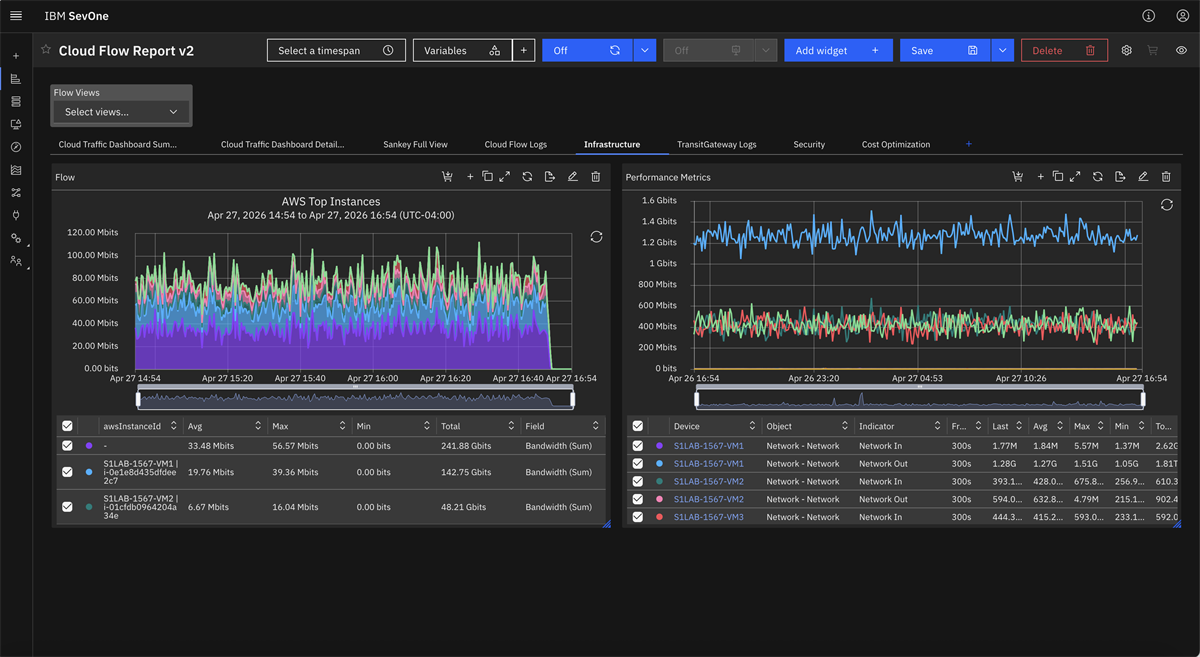The width and height of the screenshot is (1200, 657).
Task: Sort Flow table by Avg column
Action: (x=258, y=426)
